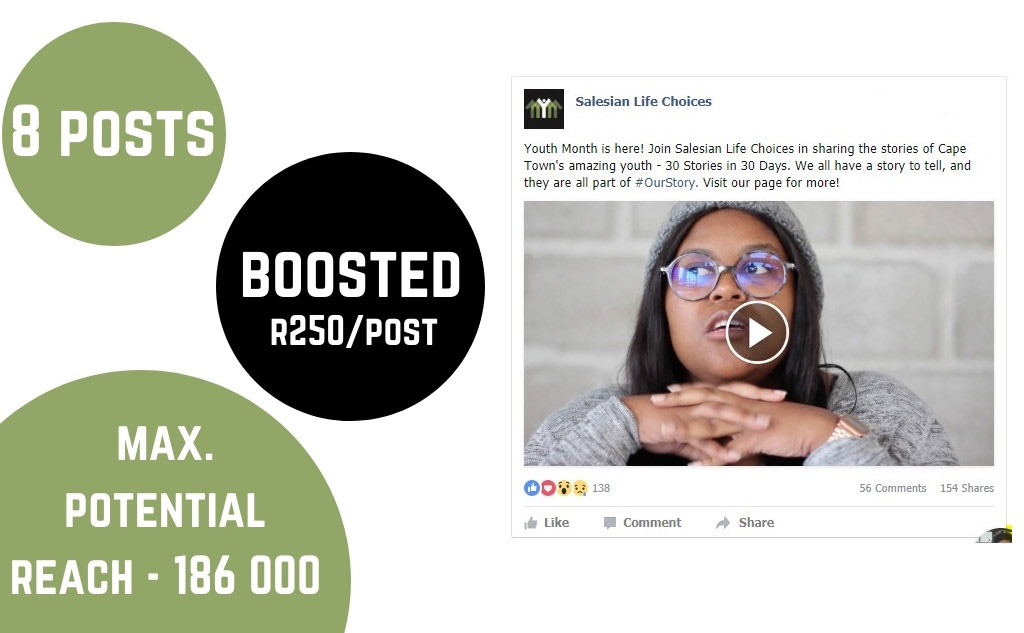Click the green 8 POSTS circle
This screenshot has width=1024, height=633.
pyautogui.click(x=114, y=134)
